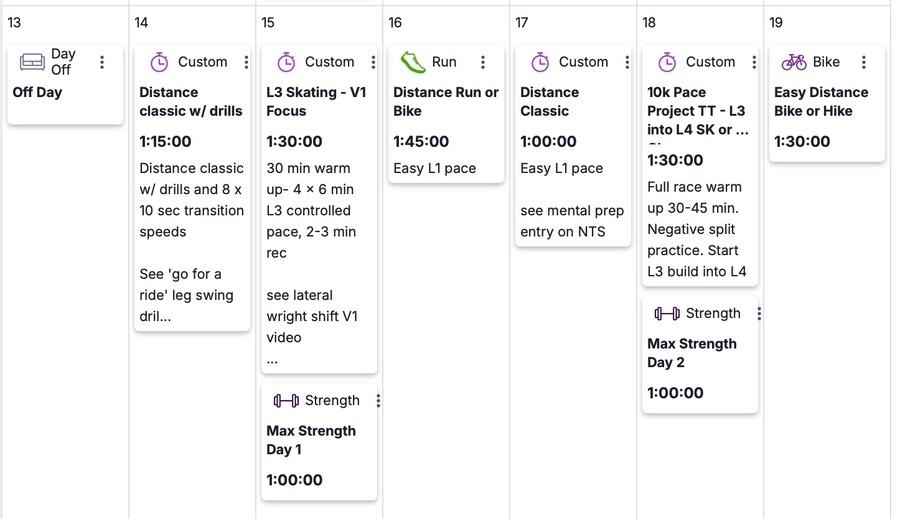Select day 16 date number

point(395,22)
